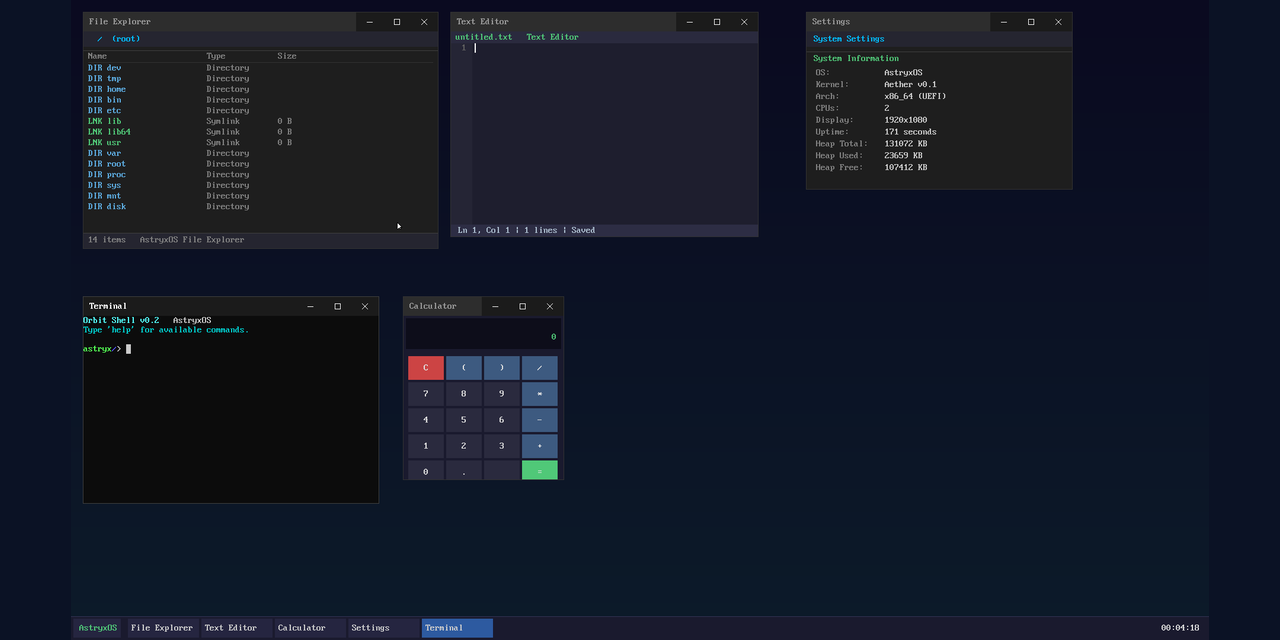
Task: Click the Type column header
Action: click(x=216, y=56)
